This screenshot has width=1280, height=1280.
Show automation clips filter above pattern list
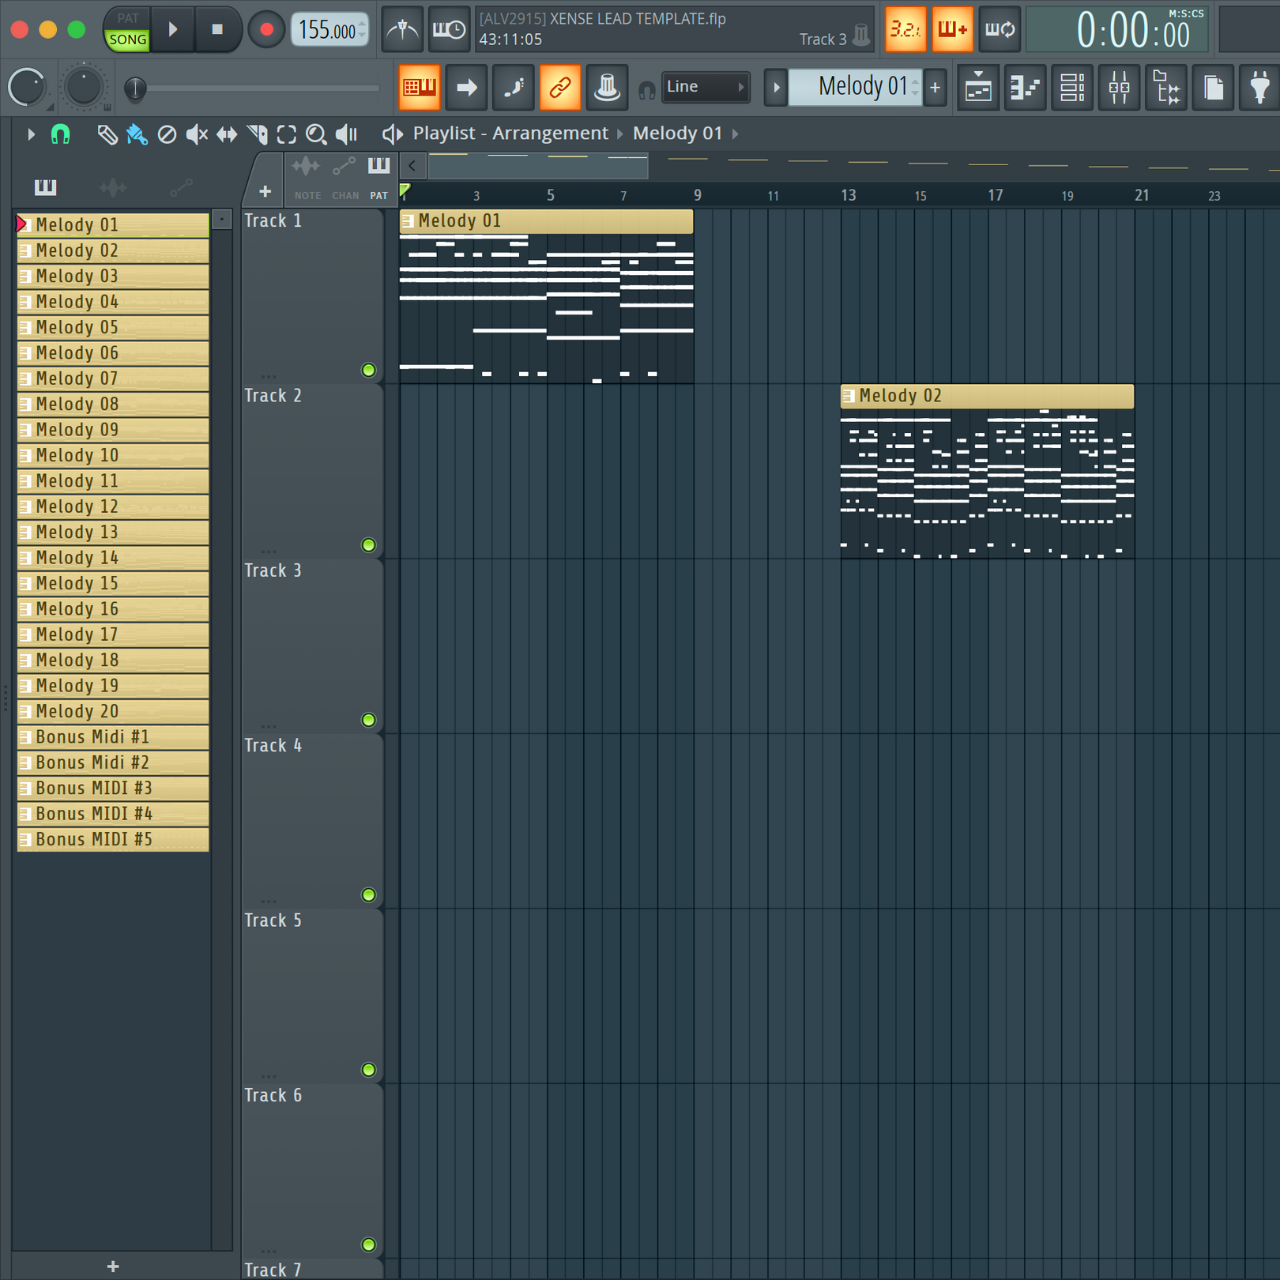[x=181, y=187]
